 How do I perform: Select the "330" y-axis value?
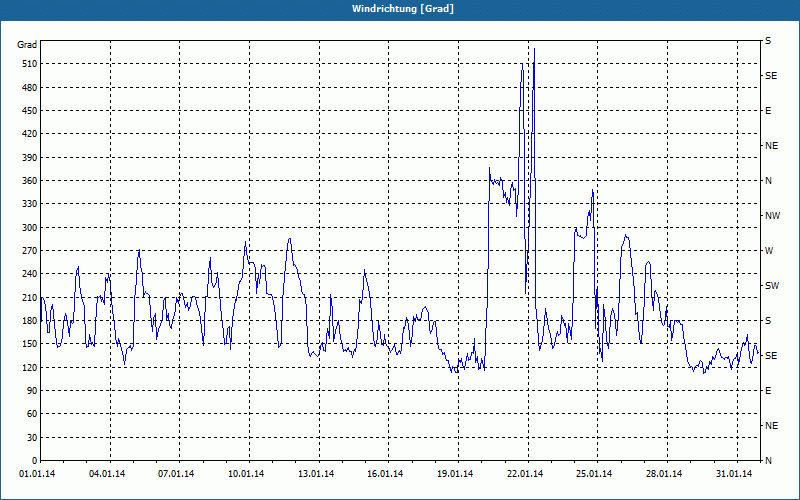(31, 204)
